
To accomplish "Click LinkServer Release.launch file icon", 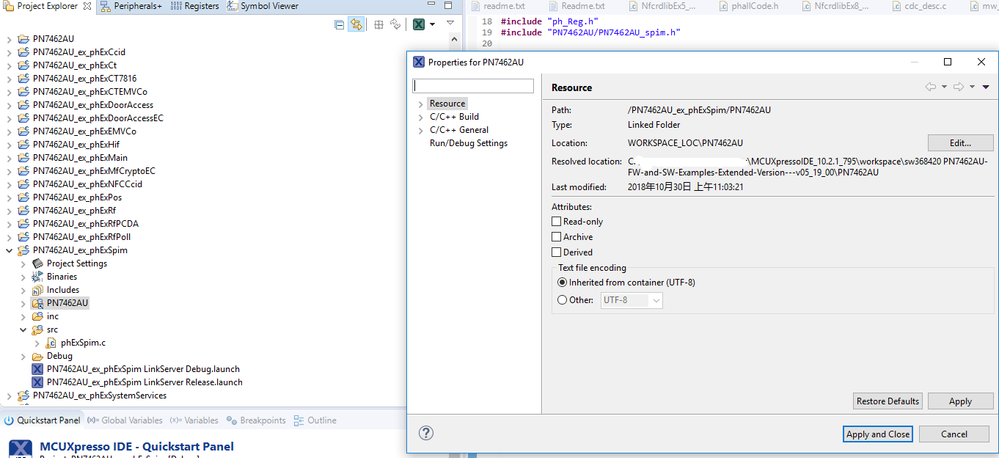I will [37, 382].
